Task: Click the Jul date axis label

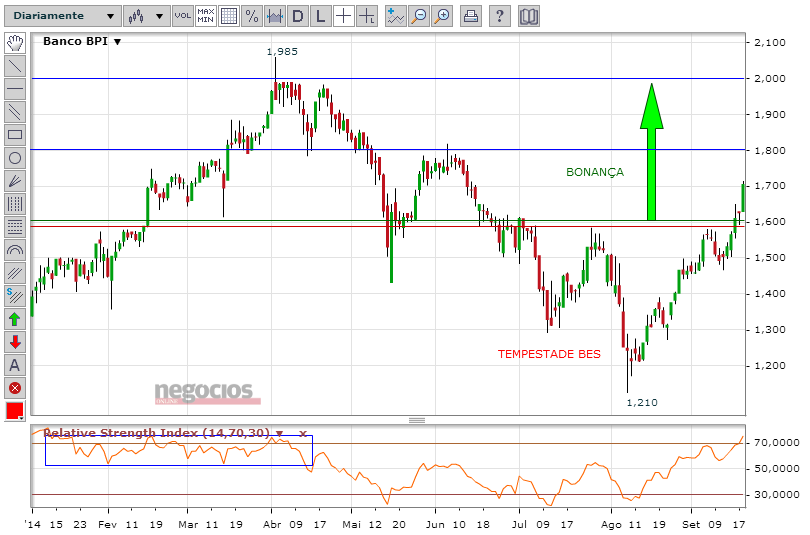Action: coord(519,525)
